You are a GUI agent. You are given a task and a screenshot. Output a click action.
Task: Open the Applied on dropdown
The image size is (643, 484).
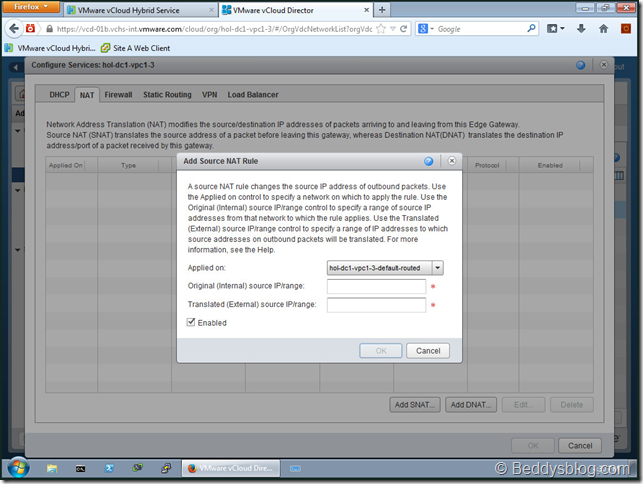tap(438, 268)
